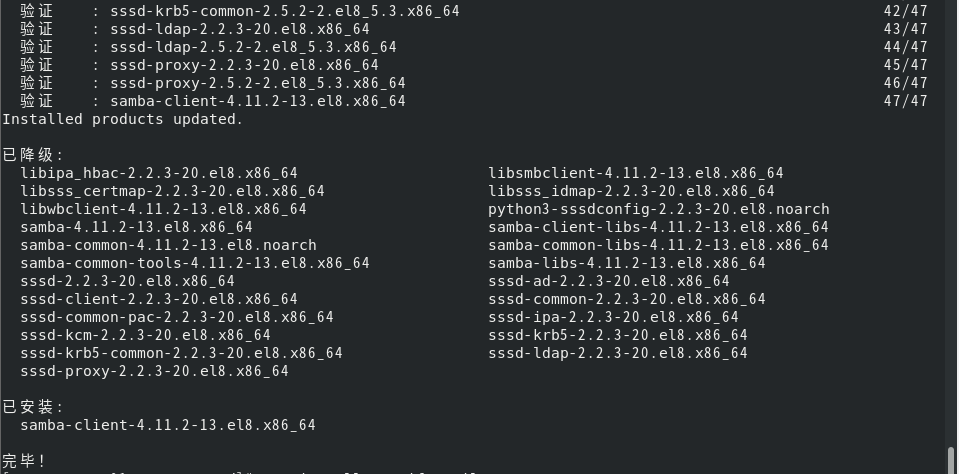Image resolution: width=959 pixels, height=474 pixels.
Task: Click the "Installed products updated." line
Action: coord(122,119)
